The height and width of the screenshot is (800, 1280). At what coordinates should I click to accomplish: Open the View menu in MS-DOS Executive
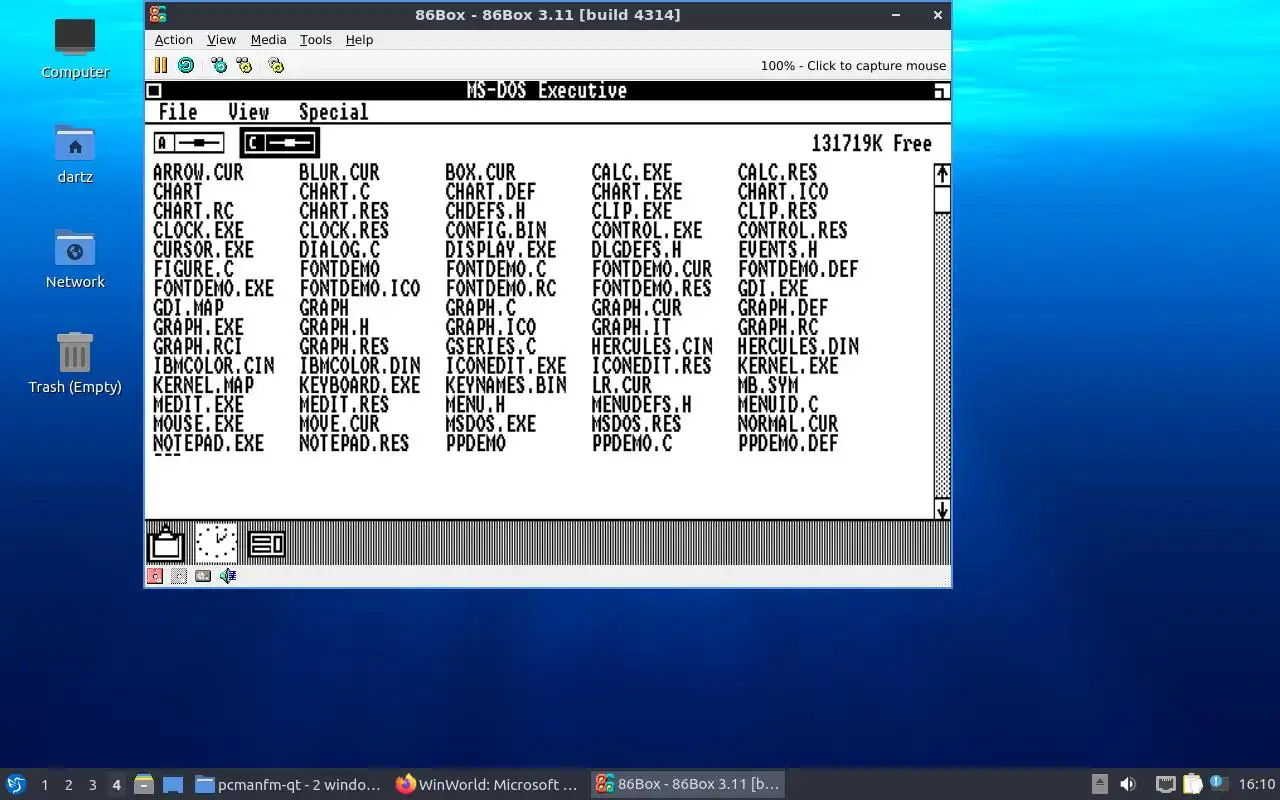tap(248, 112)
